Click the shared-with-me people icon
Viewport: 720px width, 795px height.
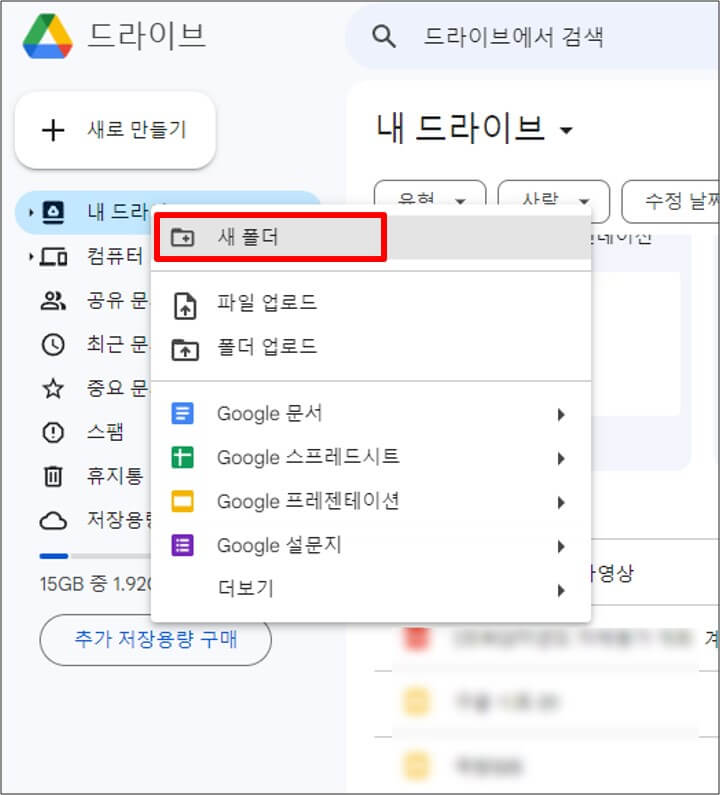click(x=53, y=301)
